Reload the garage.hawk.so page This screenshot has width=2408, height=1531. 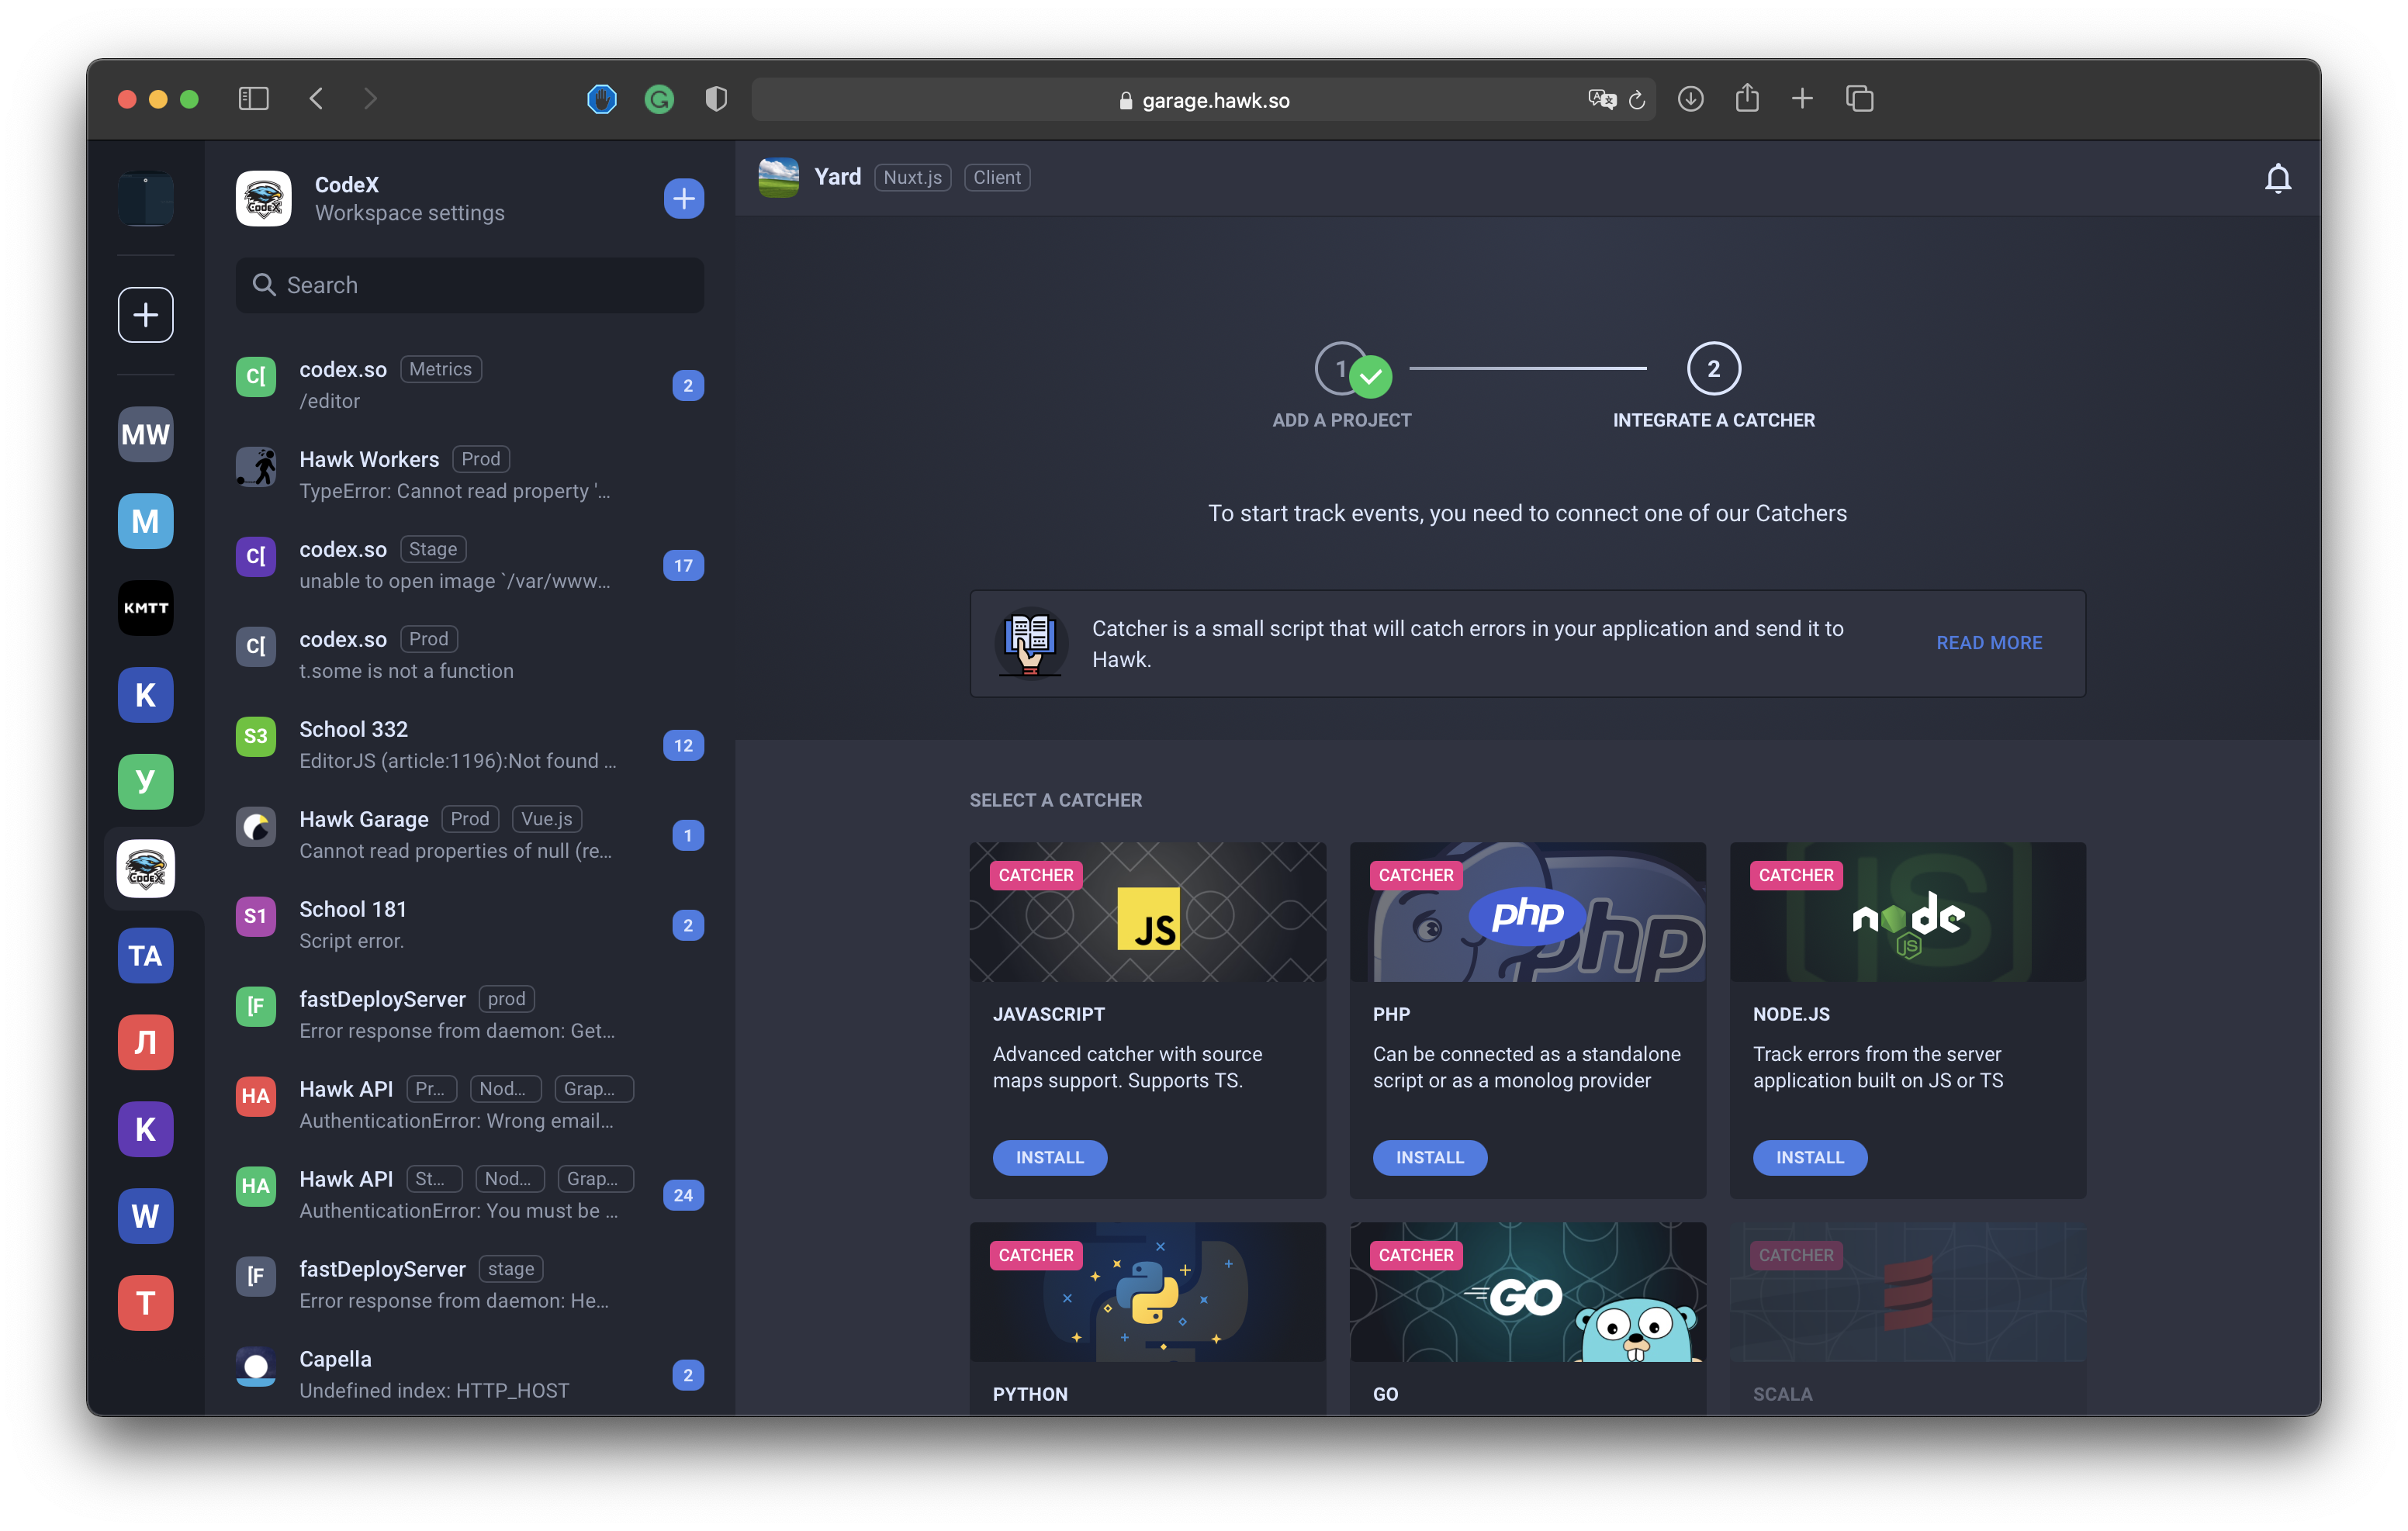point(1637,100)
